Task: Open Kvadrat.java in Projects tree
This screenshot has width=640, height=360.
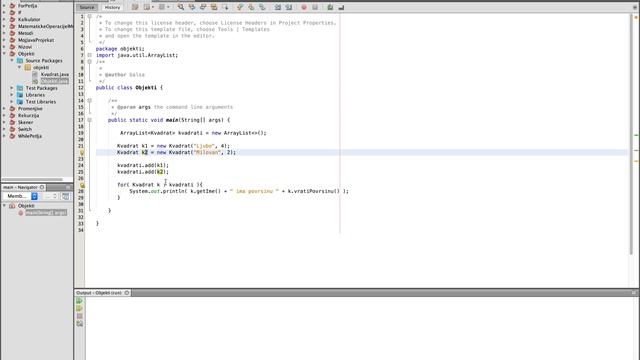Action: click(55, 74)
